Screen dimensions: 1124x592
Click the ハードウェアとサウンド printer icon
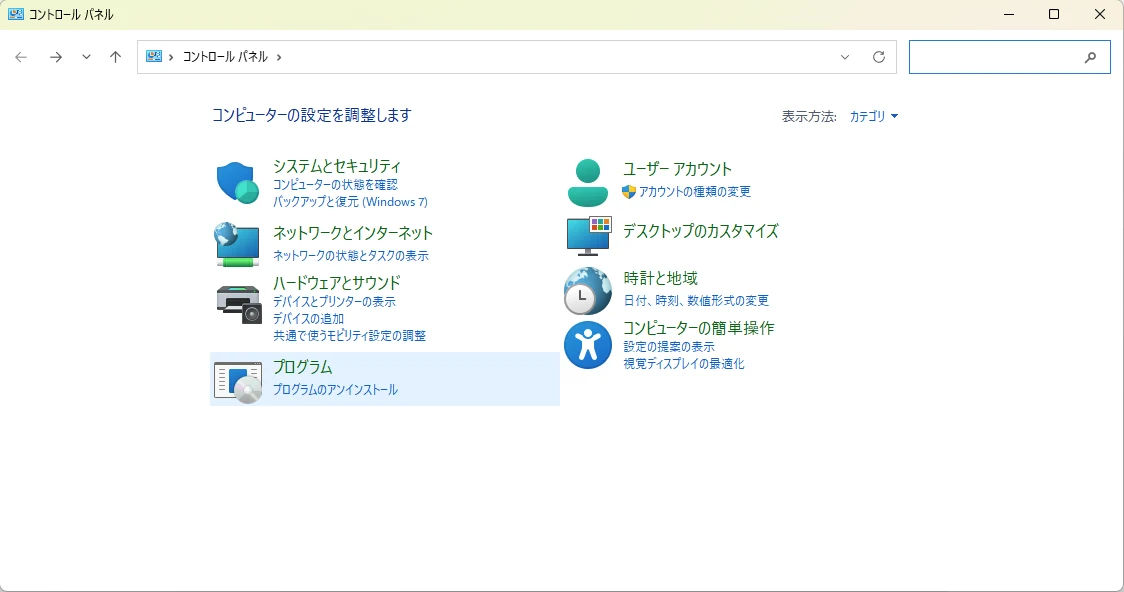click(x=239, y=304)
